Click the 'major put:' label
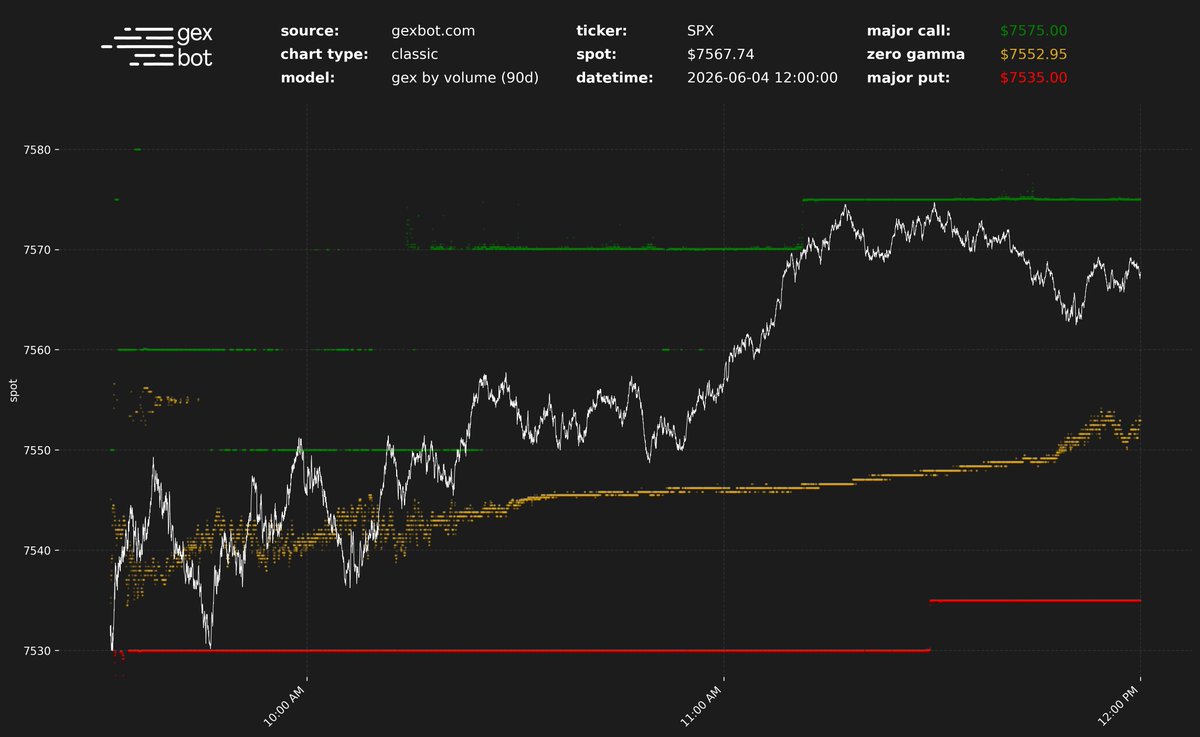 907,77
